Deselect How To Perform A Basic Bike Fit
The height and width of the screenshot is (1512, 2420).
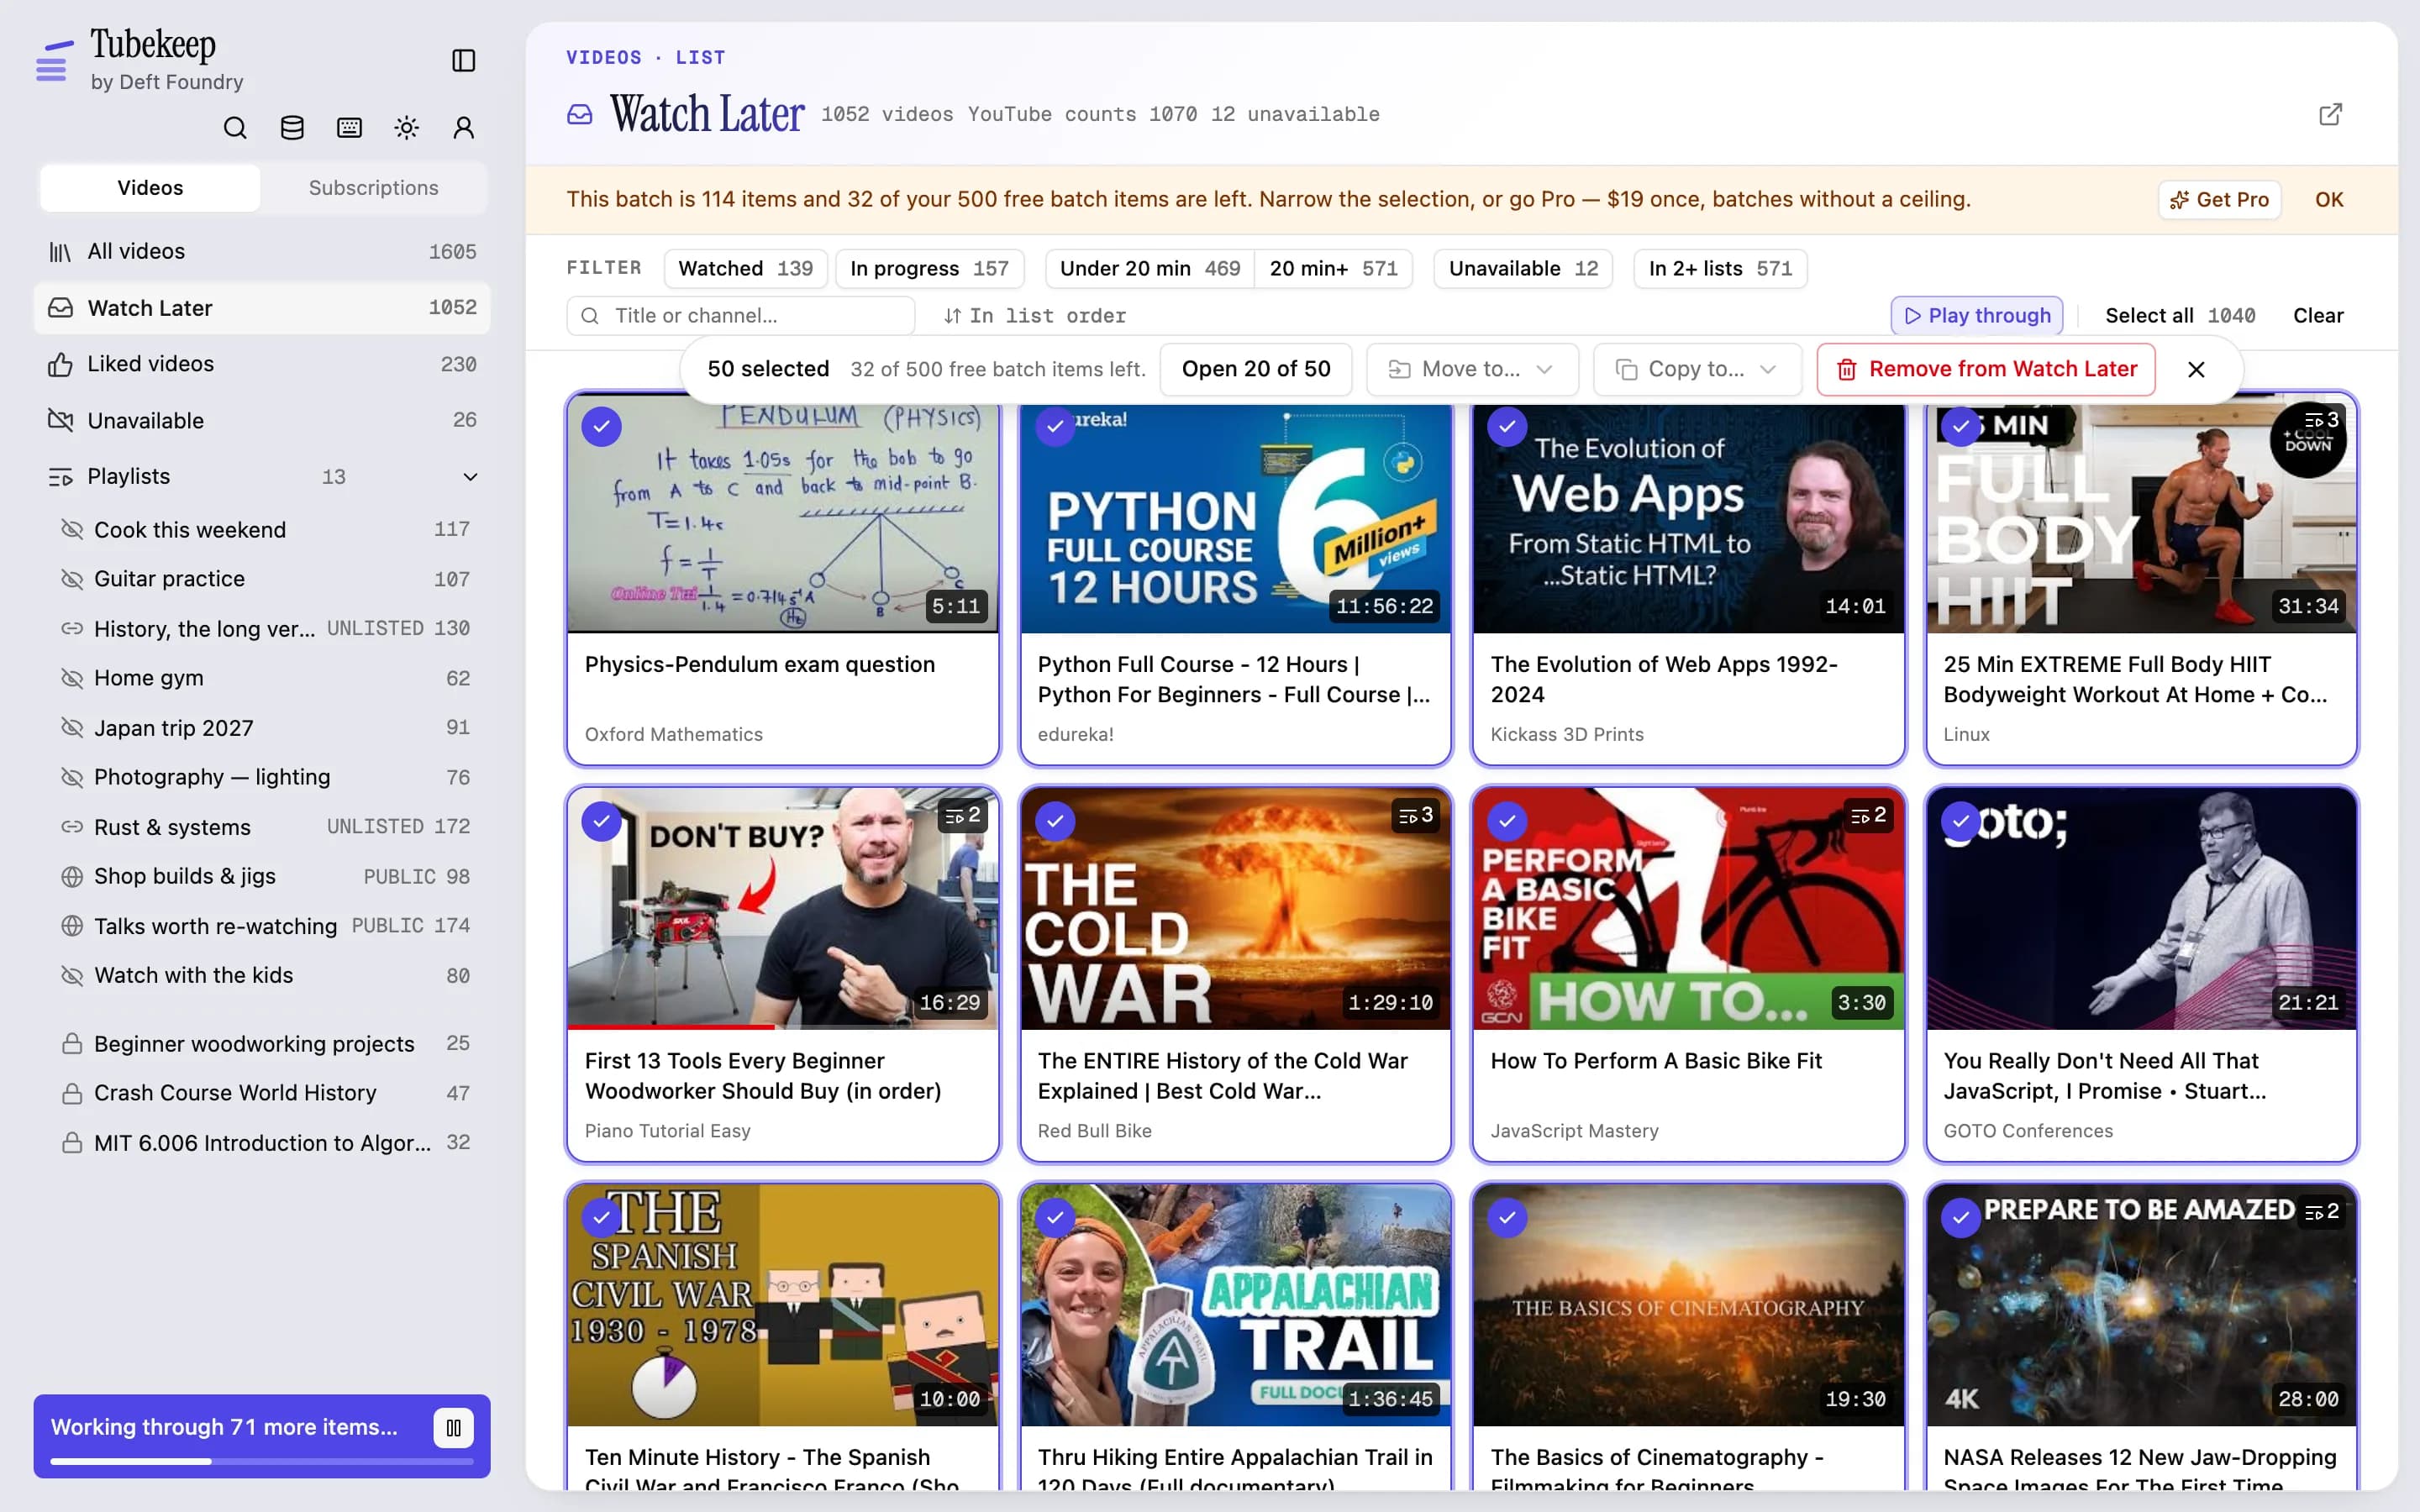tap(1507, 822)
